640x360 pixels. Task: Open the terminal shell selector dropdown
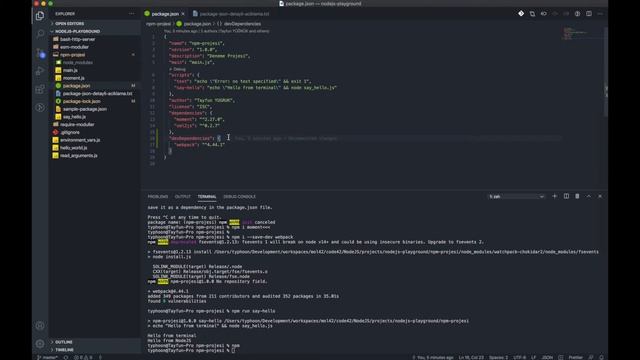point(516,196)
